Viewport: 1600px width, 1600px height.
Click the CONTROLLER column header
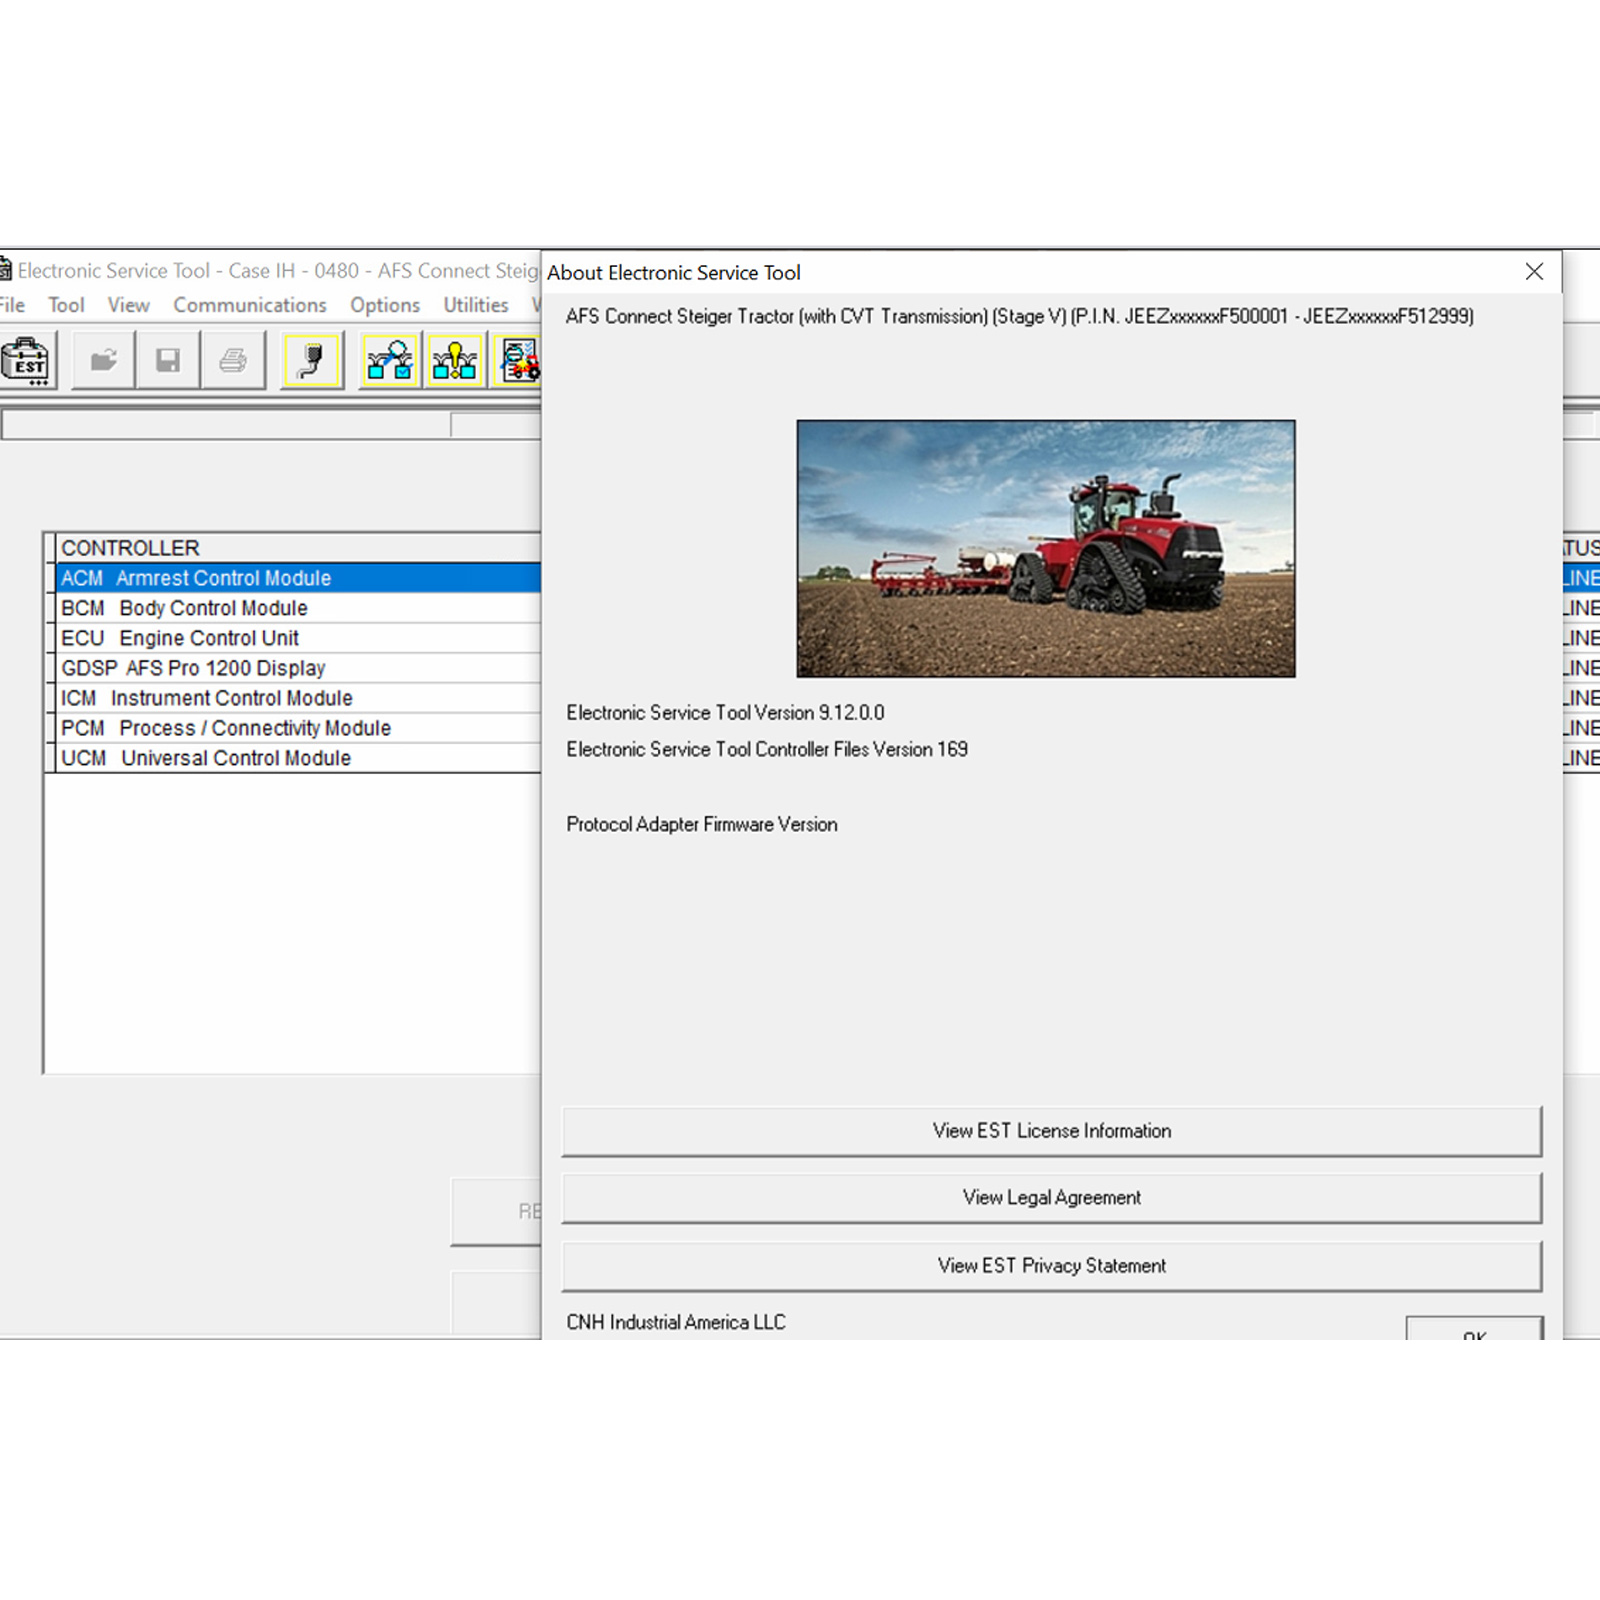click(299, 548)
